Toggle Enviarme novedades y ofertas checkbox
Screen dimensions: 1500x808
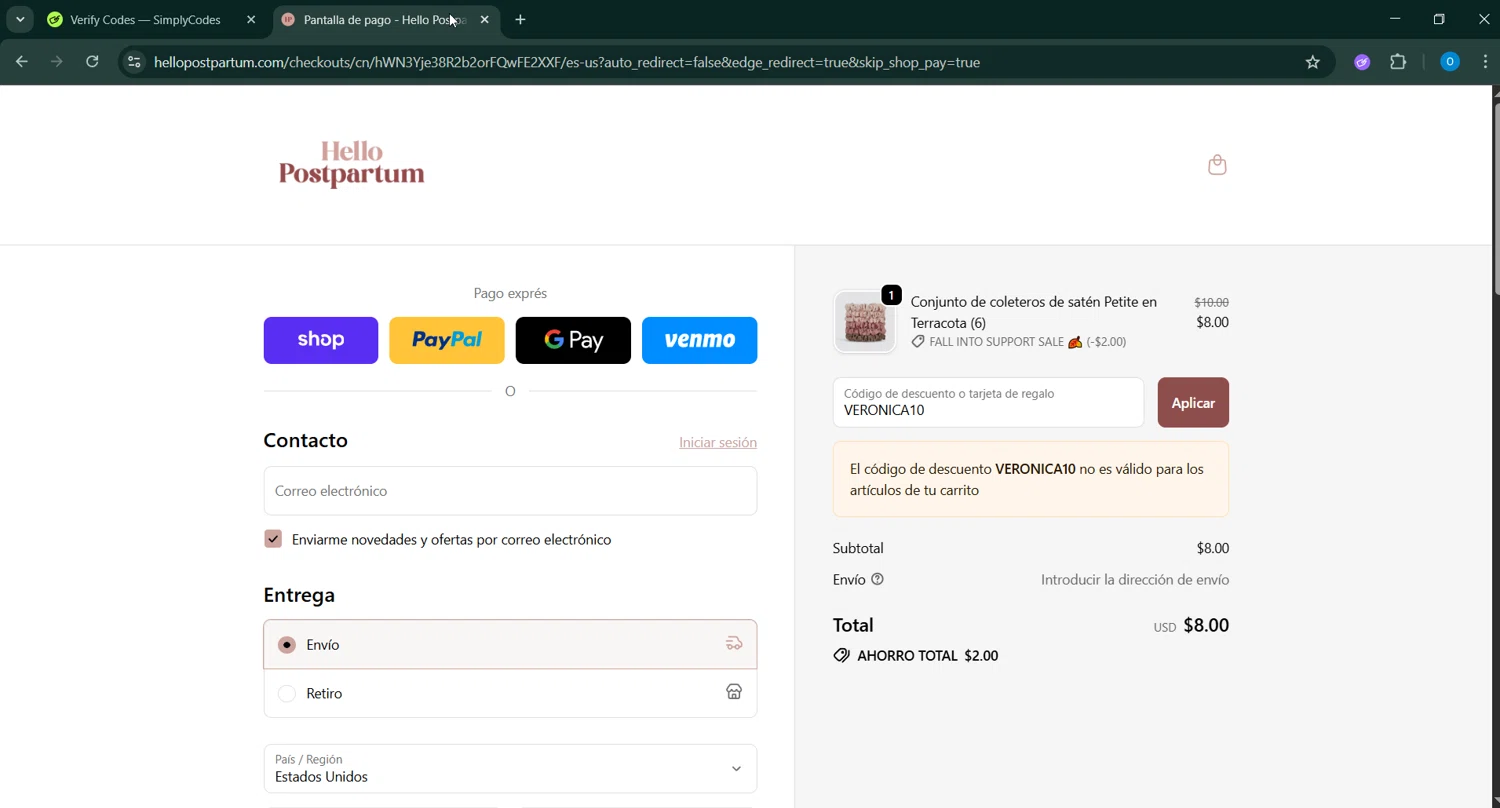pos(273,539)
